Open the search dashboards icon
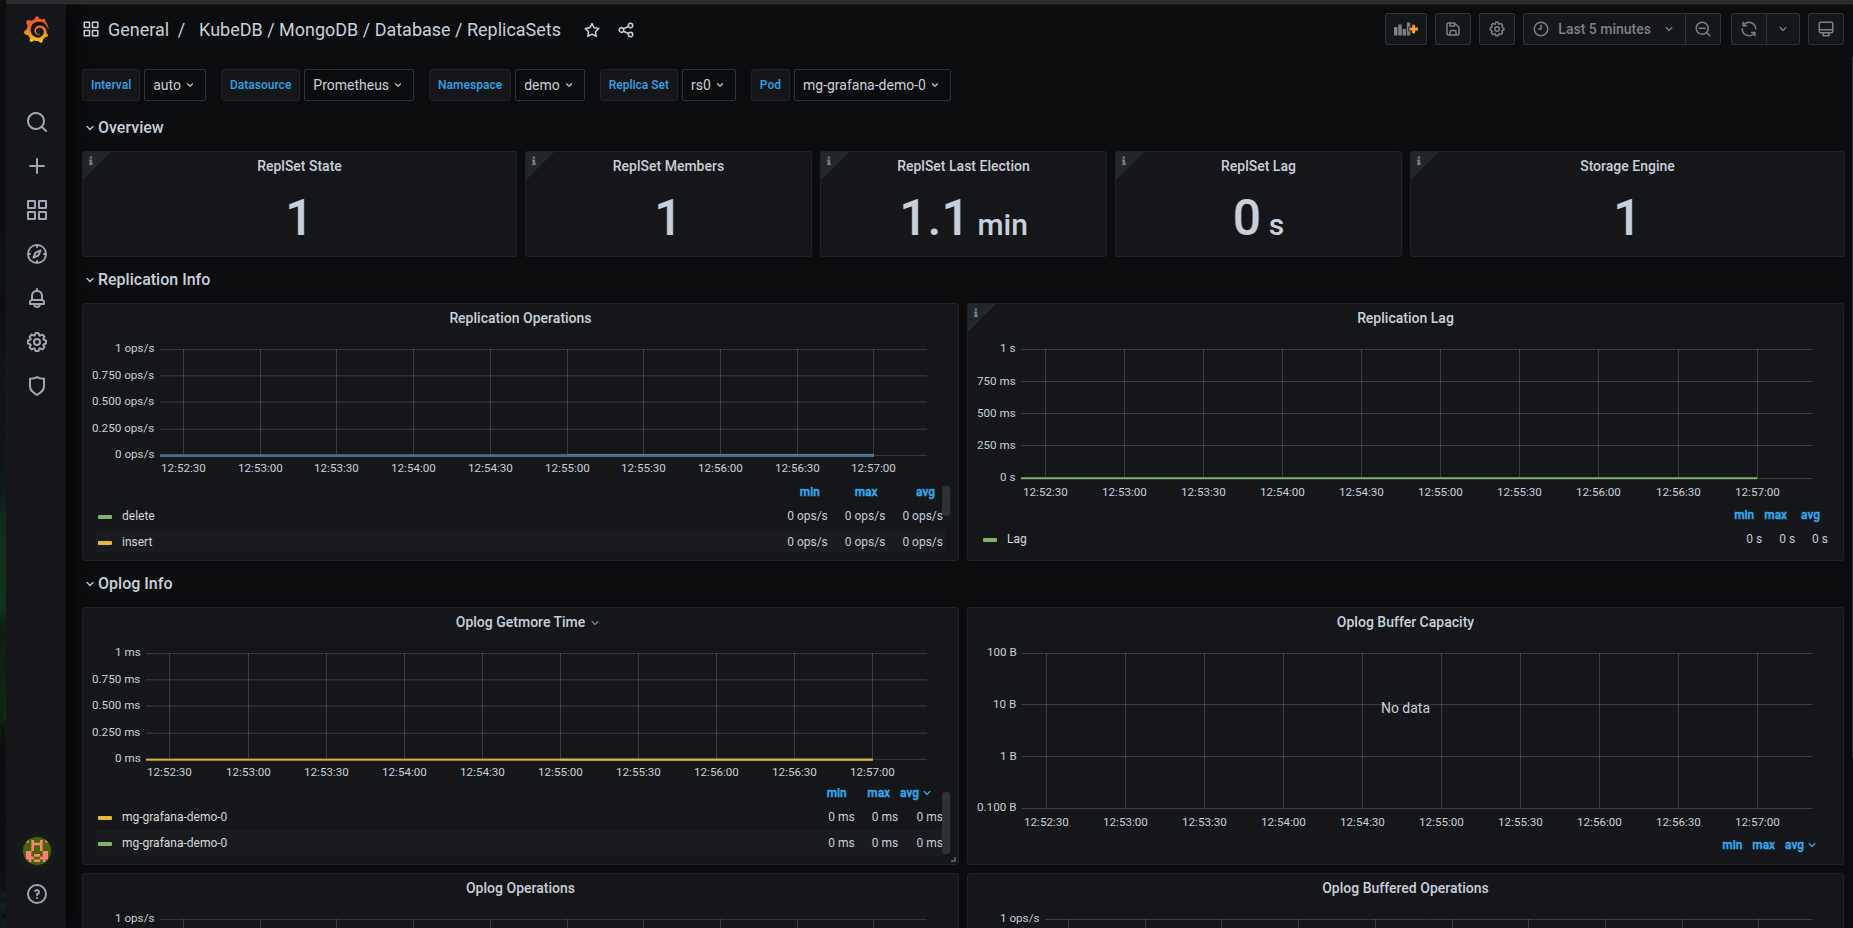Image resolution: width=1853 pixels, height=928 pixels. point(37,122)
